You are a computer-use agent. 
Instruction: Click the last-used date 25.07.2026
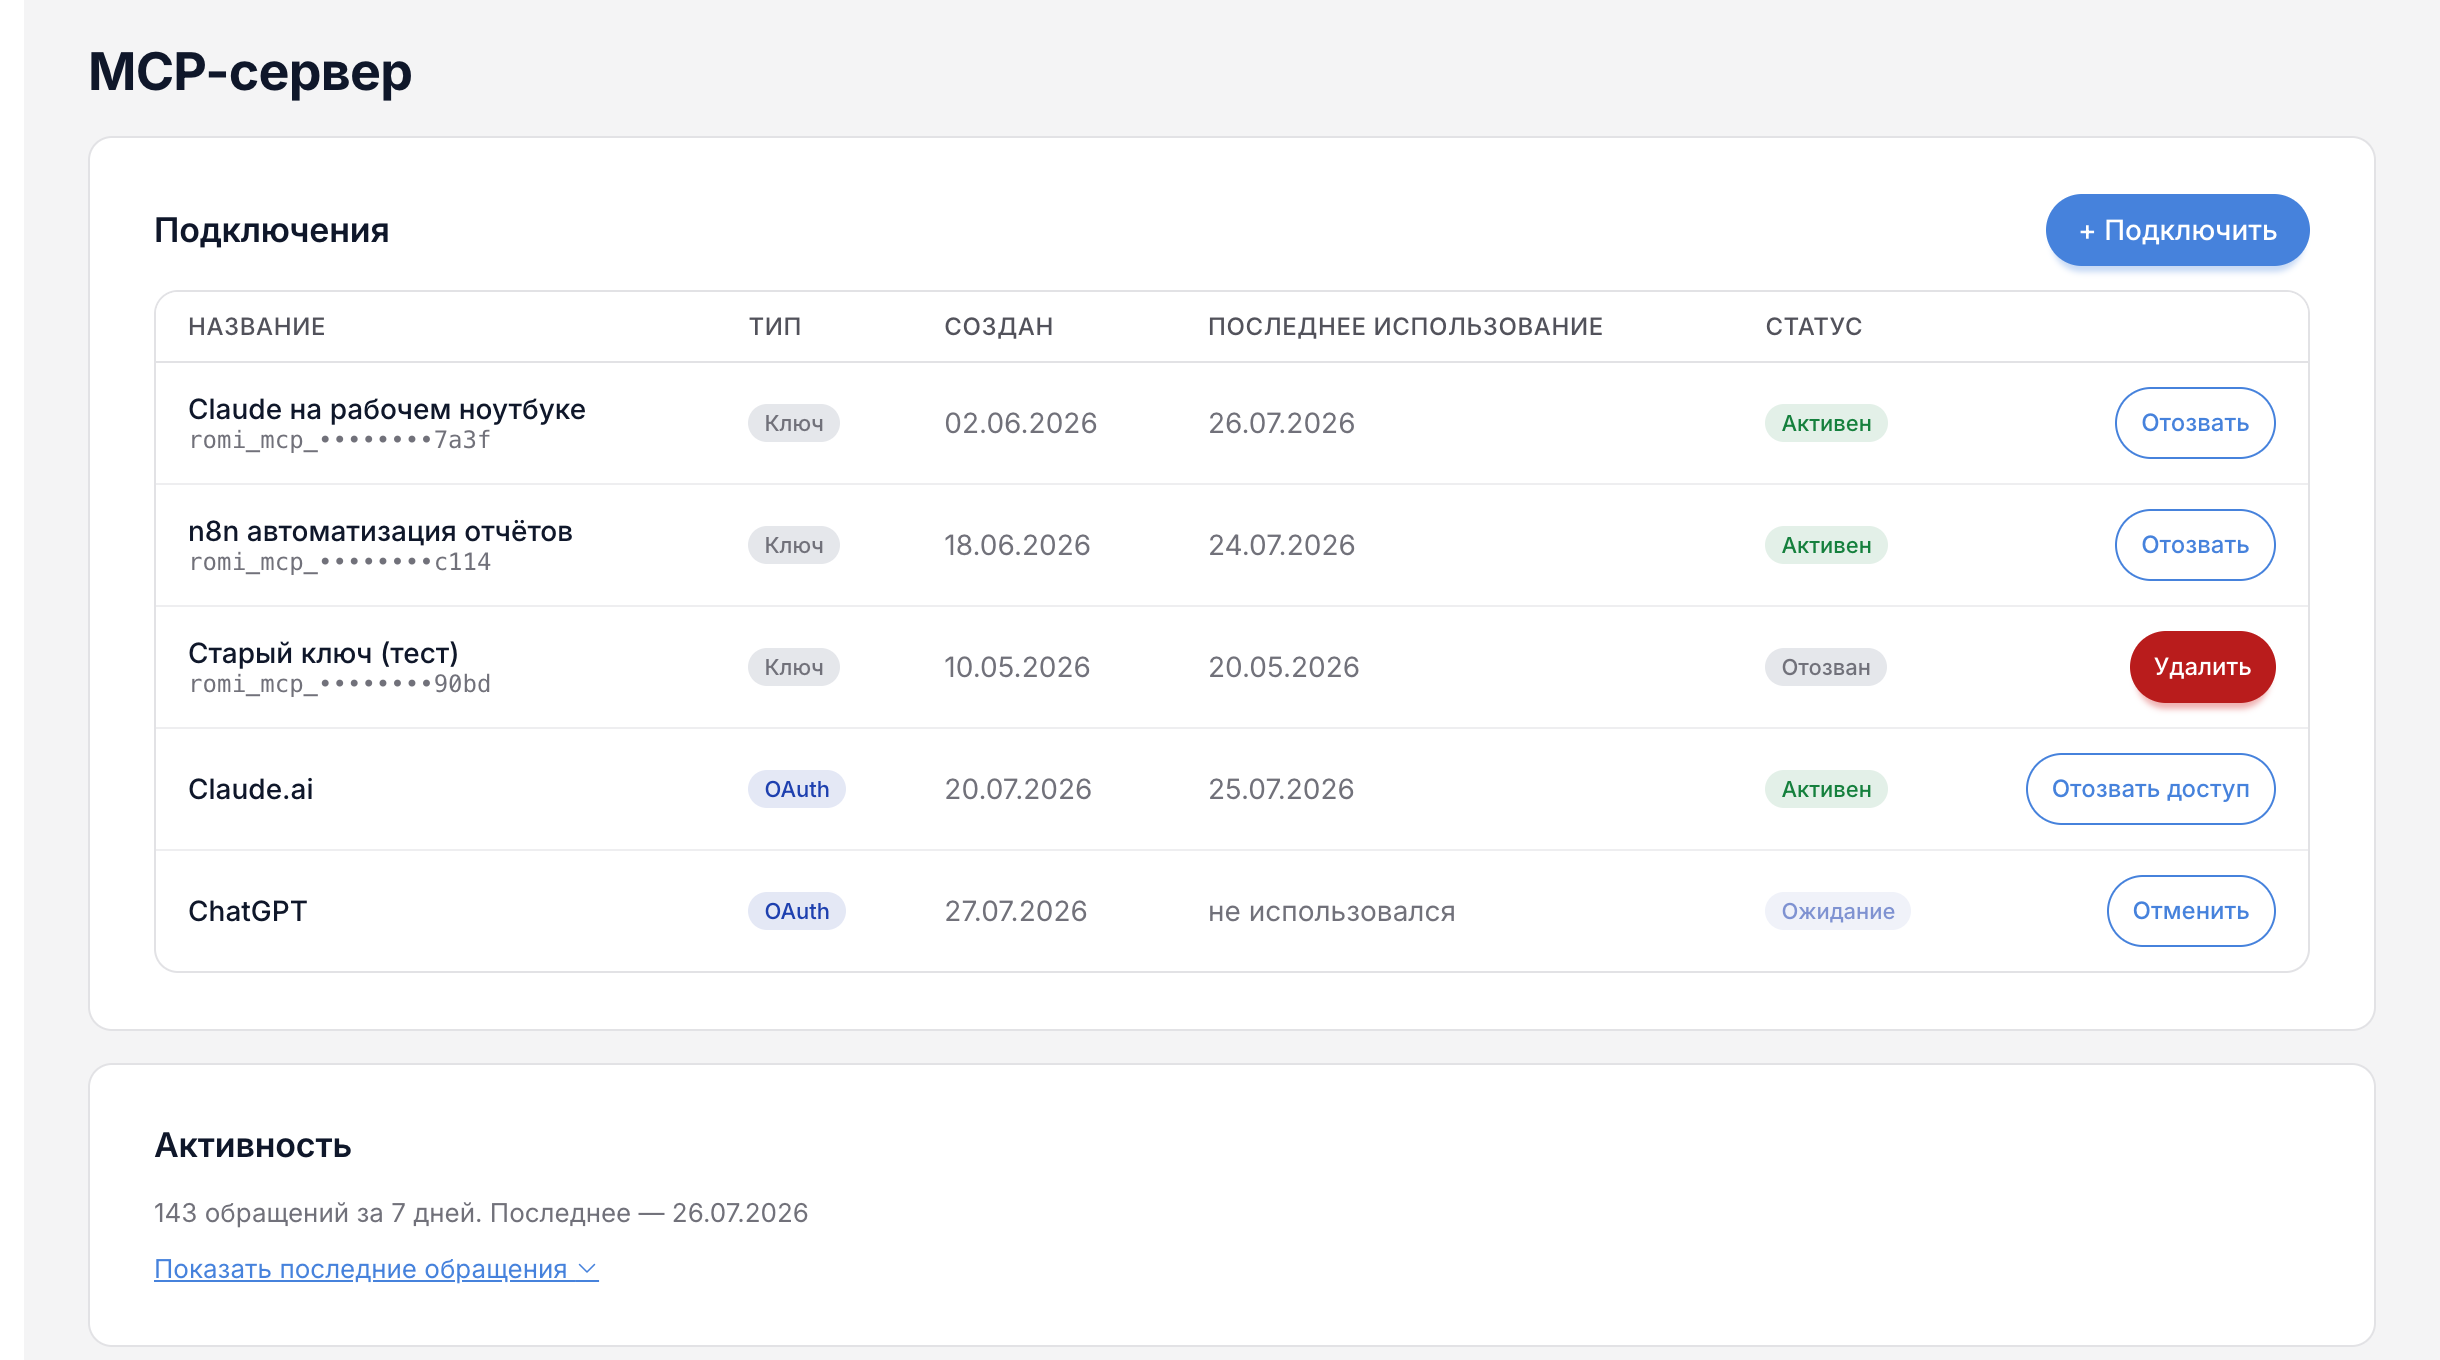tap(1281, 789)
